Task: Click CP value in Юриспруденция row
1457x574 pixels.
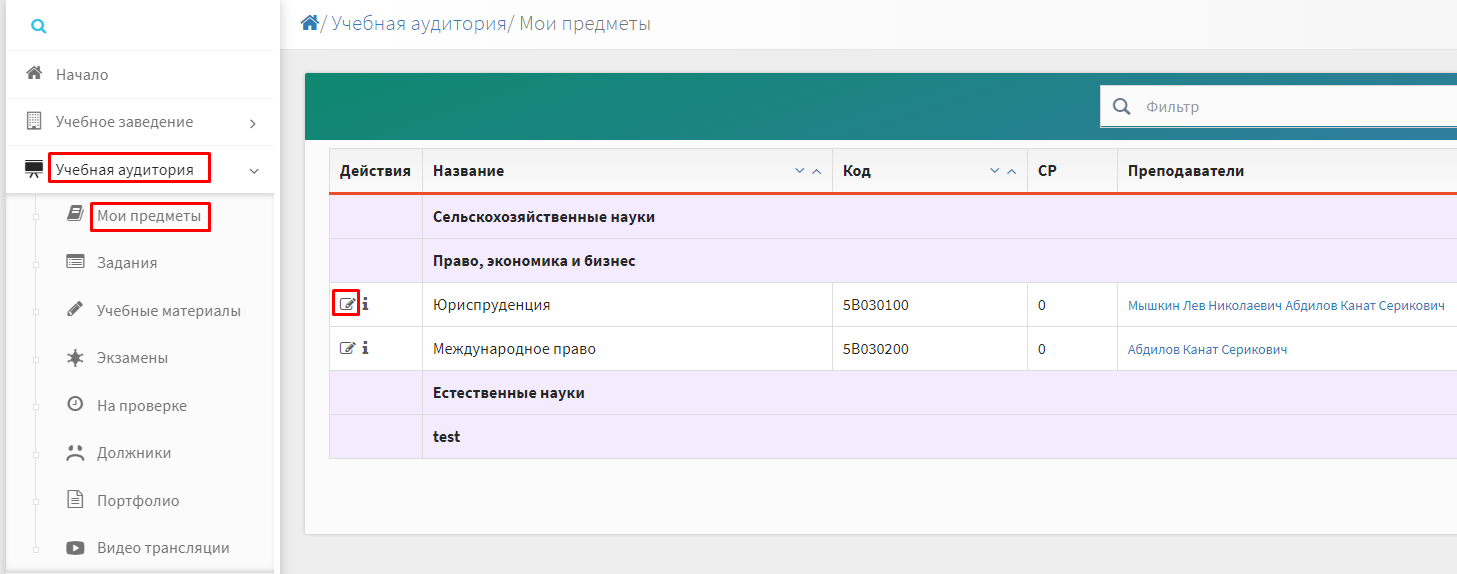Action: coord(1042,305)
